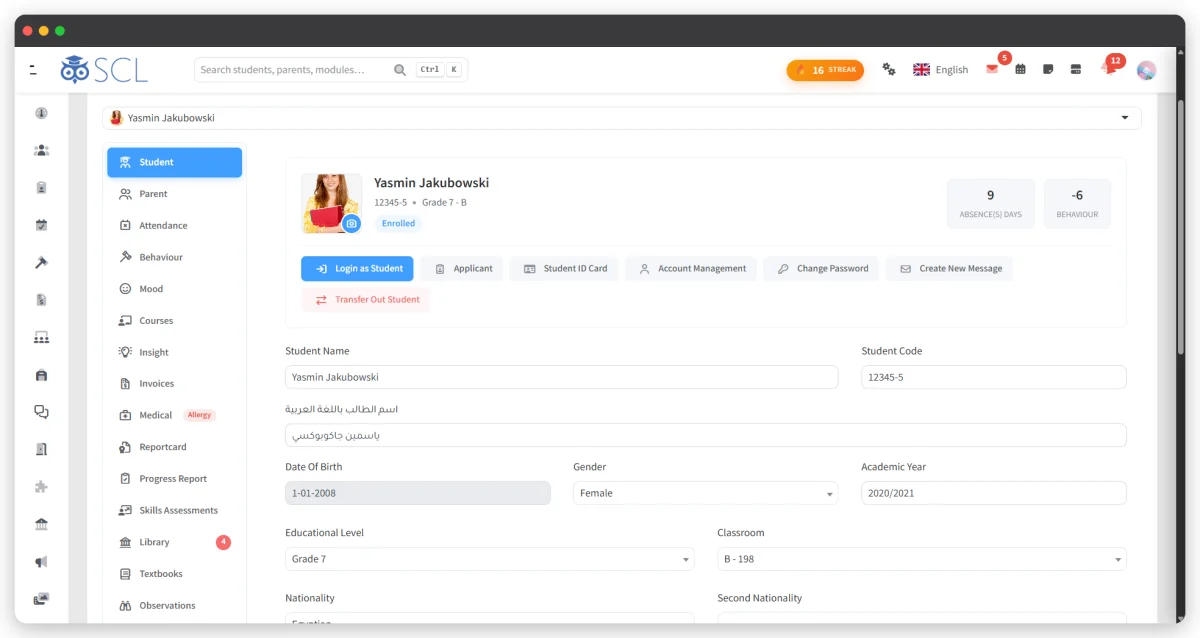This screenshot has width=1200, height=638.
Task: Open the Observations tab
Action: (x=174, y=605)
